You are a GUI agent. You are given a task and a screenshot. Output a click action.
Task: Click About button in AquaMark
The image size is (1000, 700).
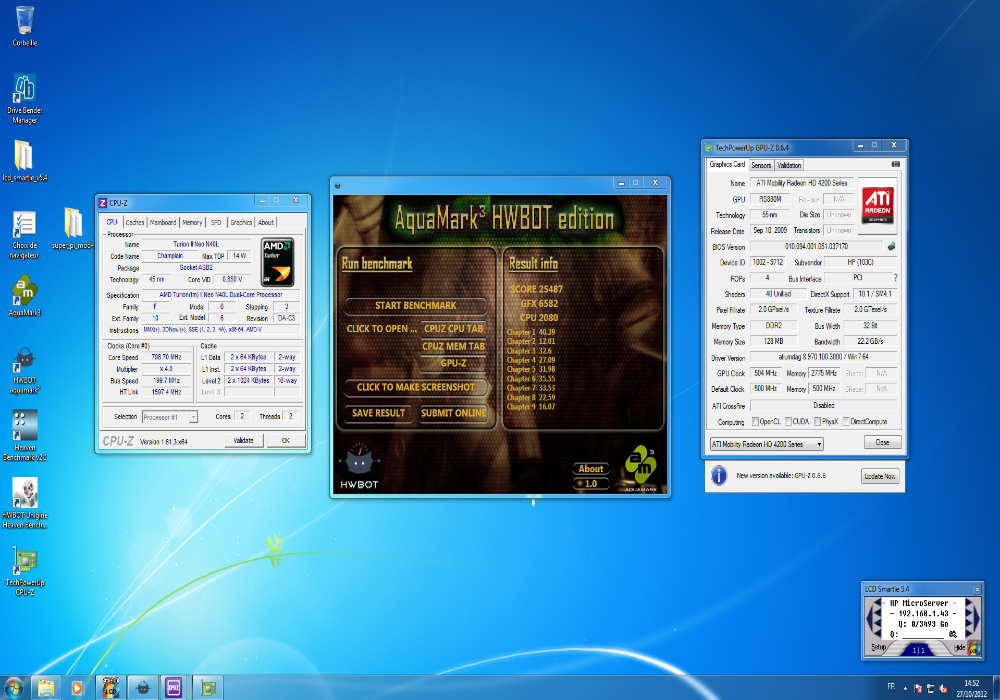click(x=591, y=469)
